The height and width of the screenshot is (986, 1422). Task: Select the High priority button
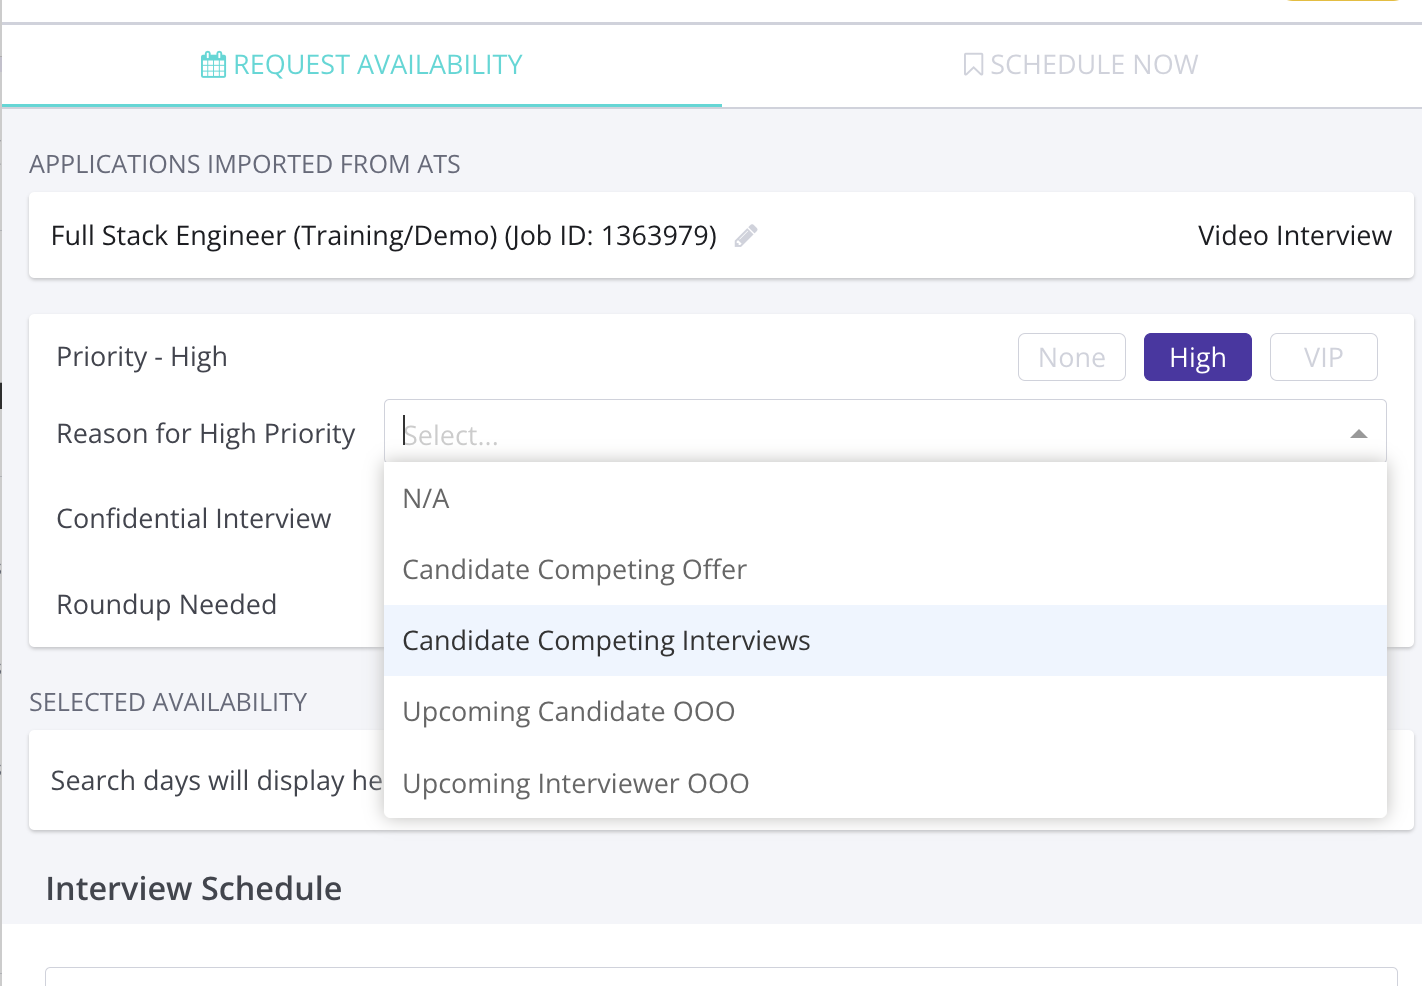pyautogui.click(x=1197, y=357)
